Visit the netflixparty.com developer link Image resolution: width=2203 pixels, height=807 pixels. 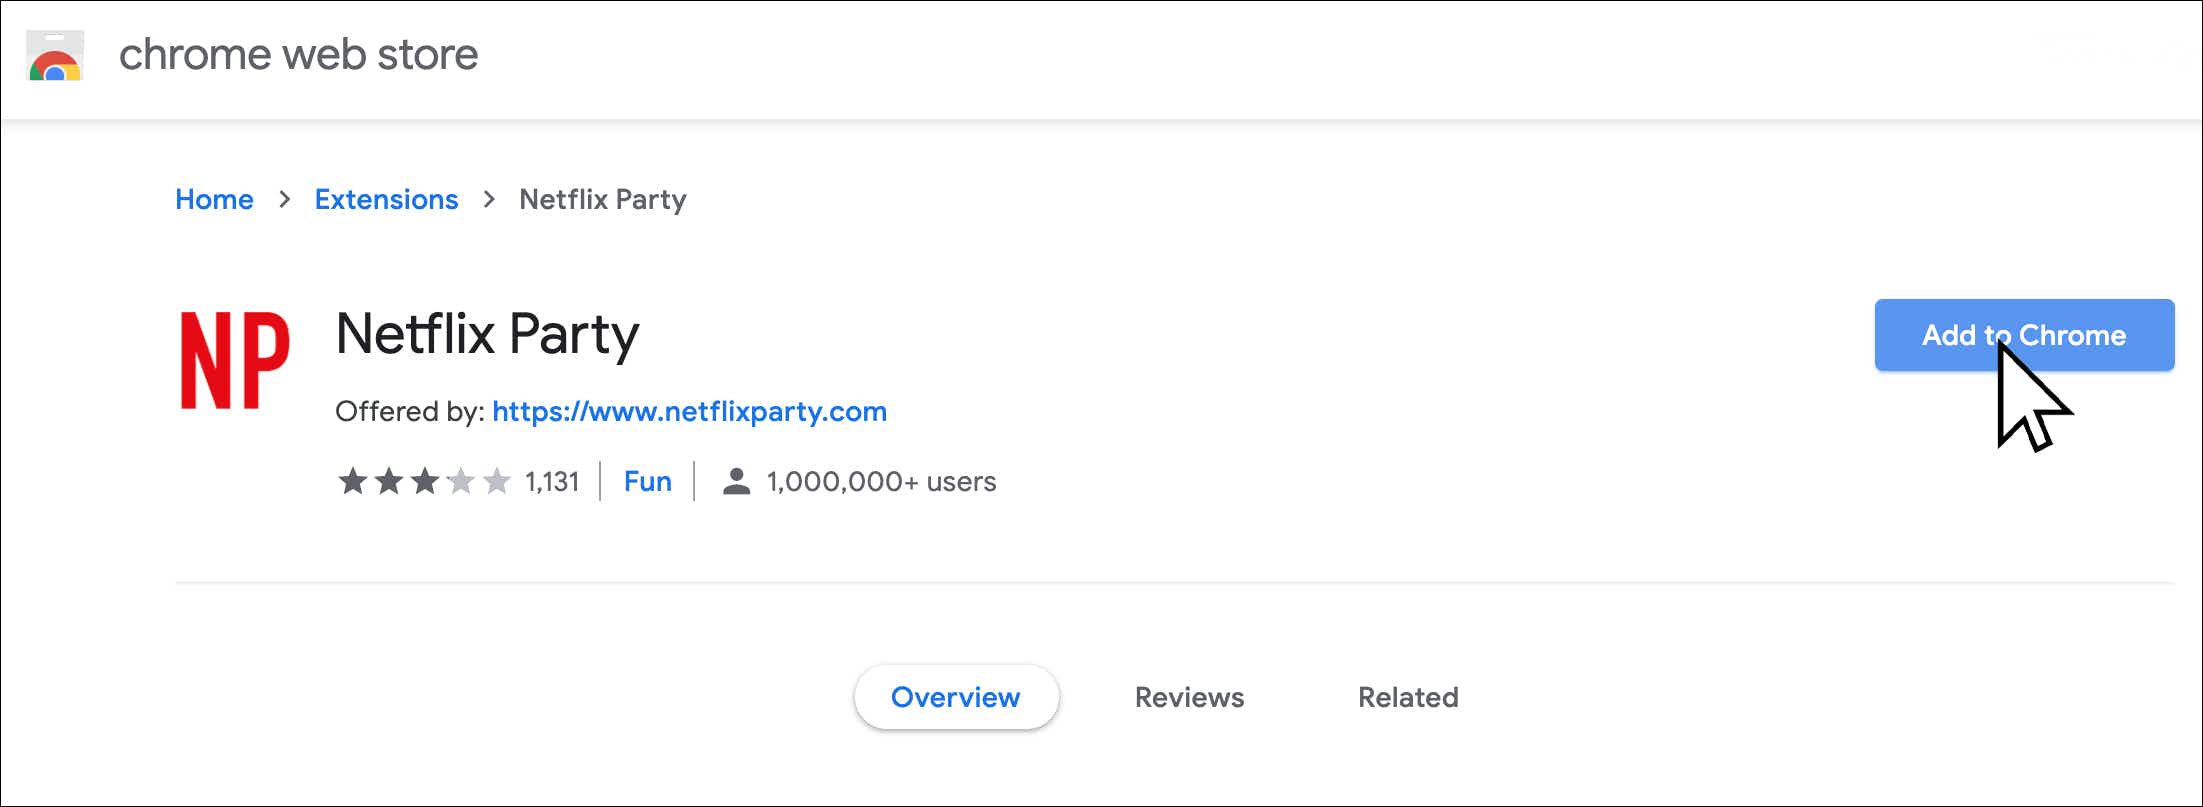tap(689, 411)
